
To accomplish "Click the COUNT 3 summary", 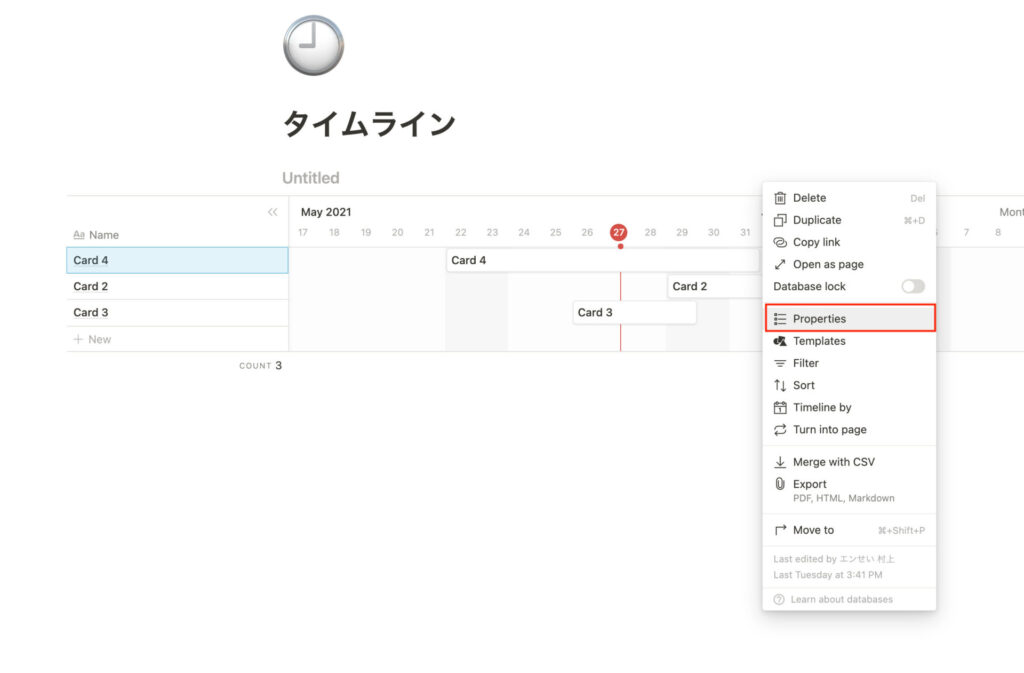I will tap(261, 366).
